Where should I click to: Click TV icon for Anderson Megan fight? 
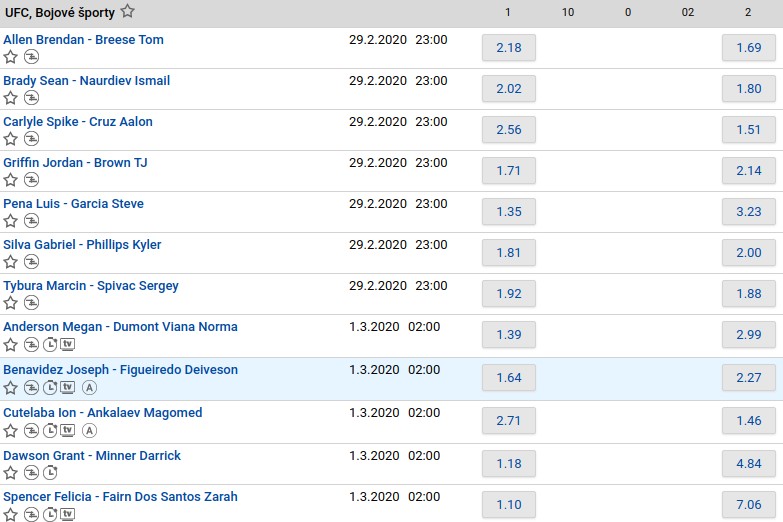(68, 345)
